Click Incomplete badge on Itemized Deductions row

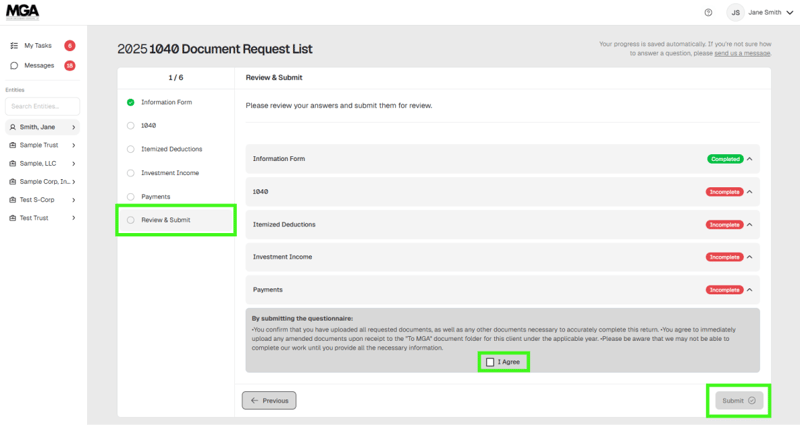[724, 224]
